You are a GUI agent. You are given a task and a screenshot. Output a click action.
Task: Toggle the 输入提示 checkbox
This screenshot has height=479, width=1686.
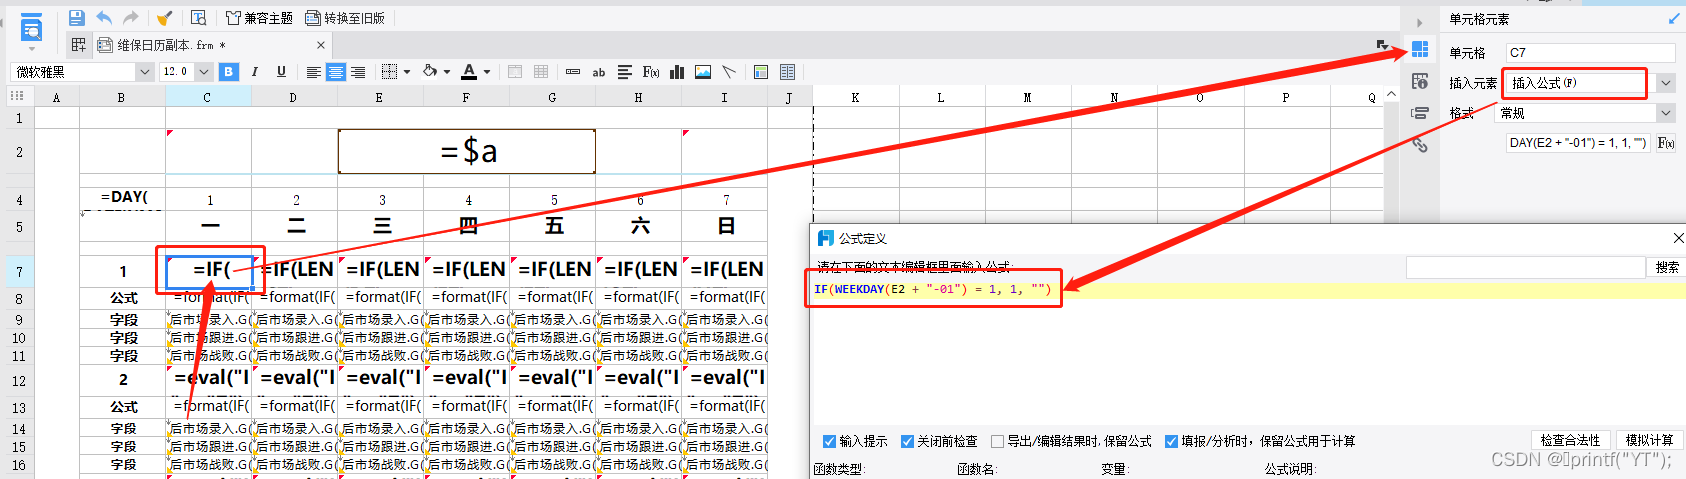click(x=829, y=441)
